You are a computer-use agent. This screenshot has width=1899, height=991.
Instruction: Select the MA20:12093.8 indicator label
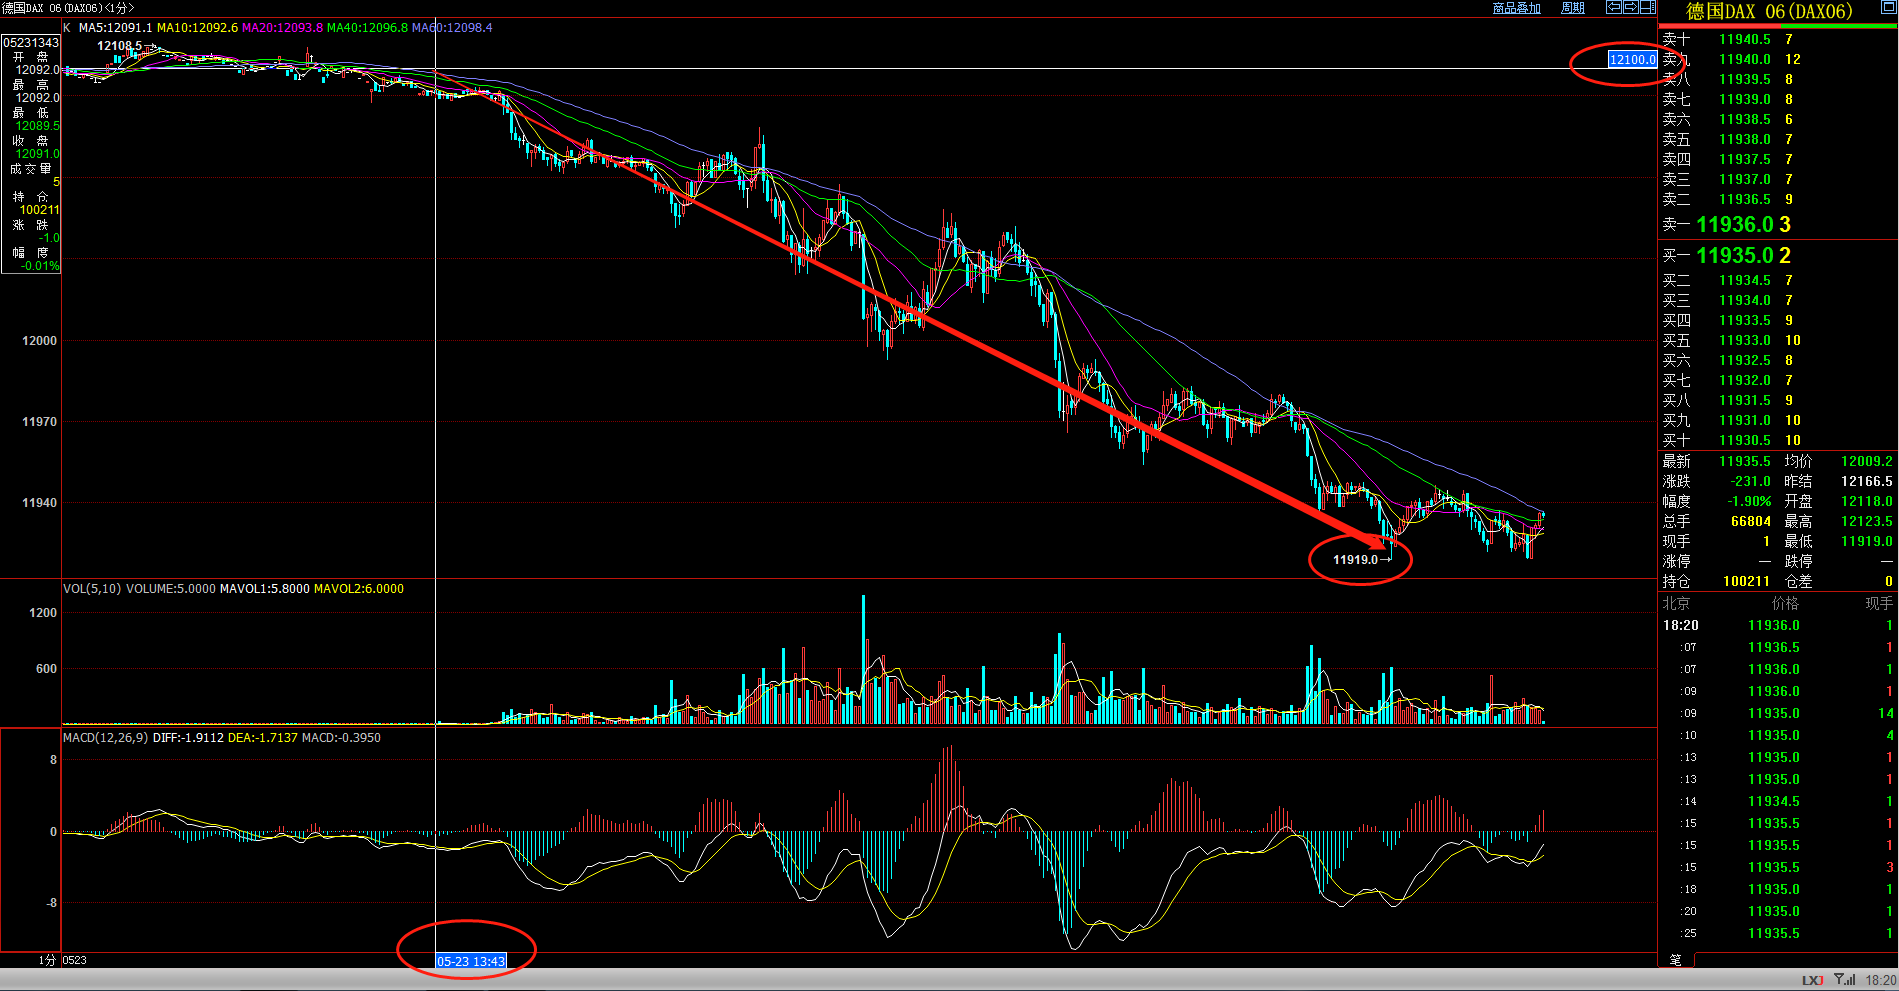tap(282, 28)
